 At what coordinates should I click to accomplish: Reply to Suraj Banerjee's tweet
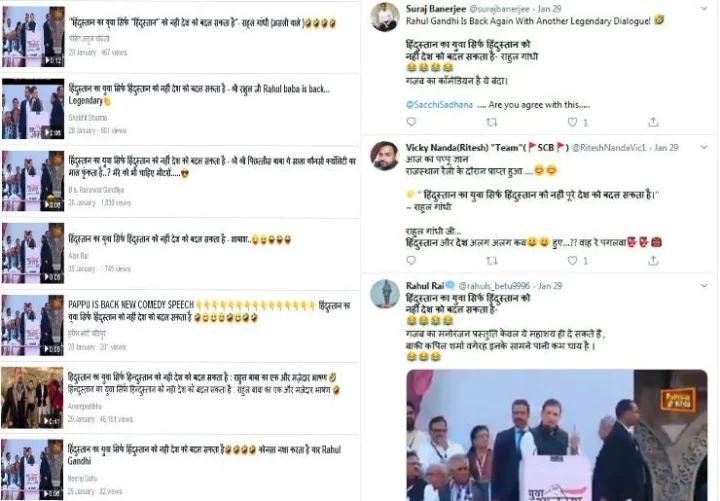click(411, 122)
